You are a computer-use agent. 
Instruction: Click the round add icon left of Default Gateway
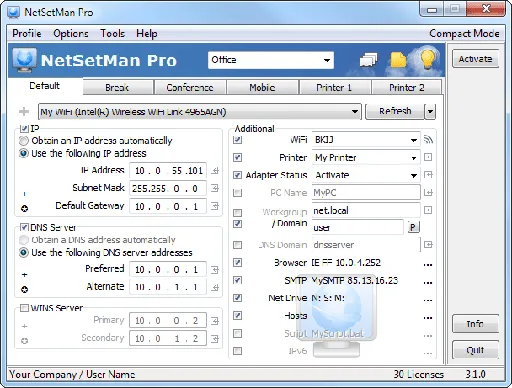pos(24,209)
